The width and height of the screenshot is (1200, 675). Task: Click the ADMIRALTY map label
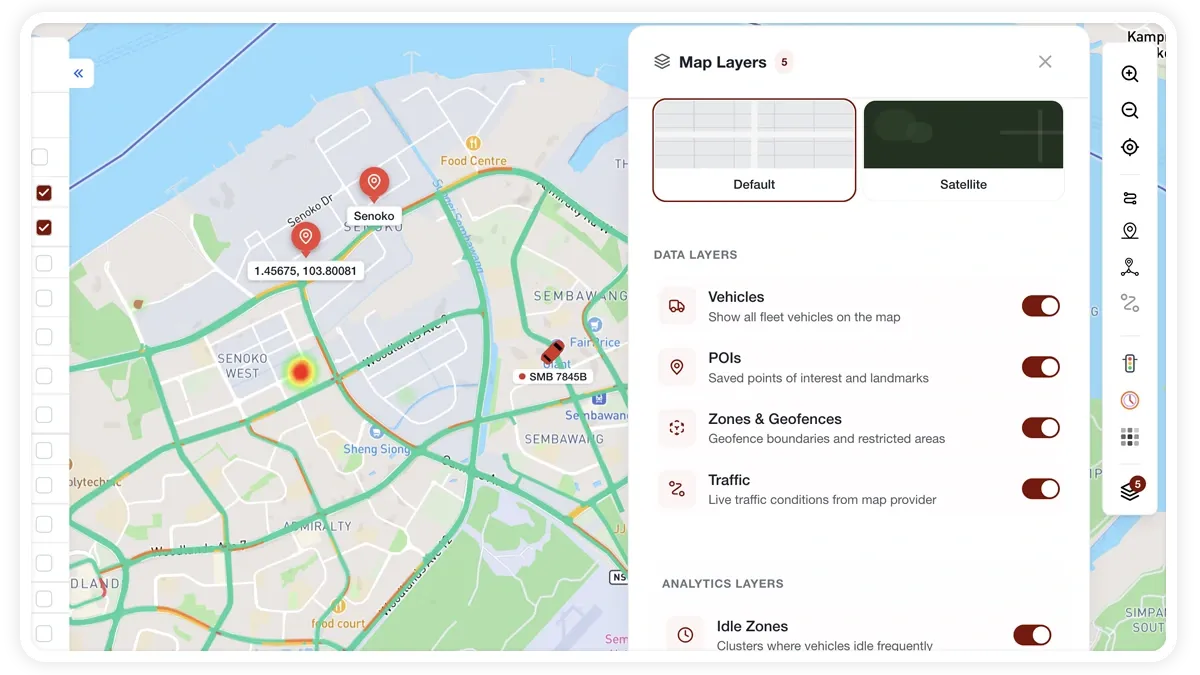point(317,526)
